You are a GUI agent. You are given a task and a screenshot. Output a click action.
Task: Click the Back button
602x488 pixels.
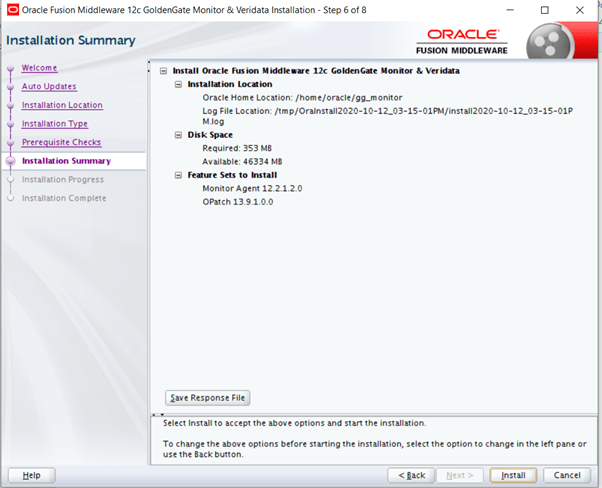409,475
